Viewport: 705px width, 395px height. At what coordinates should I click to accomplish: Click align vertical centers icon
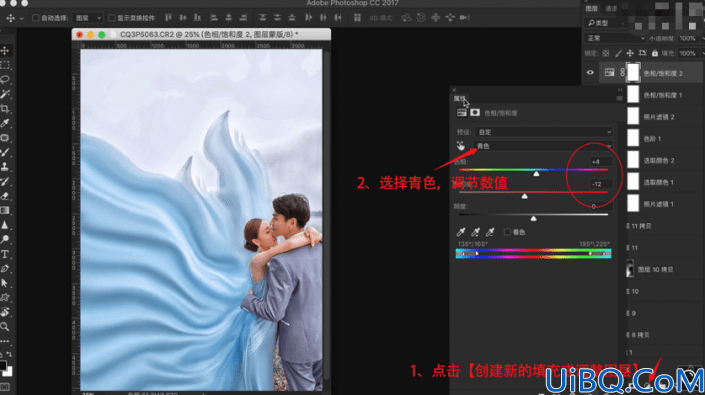click(x=183, y=18)
